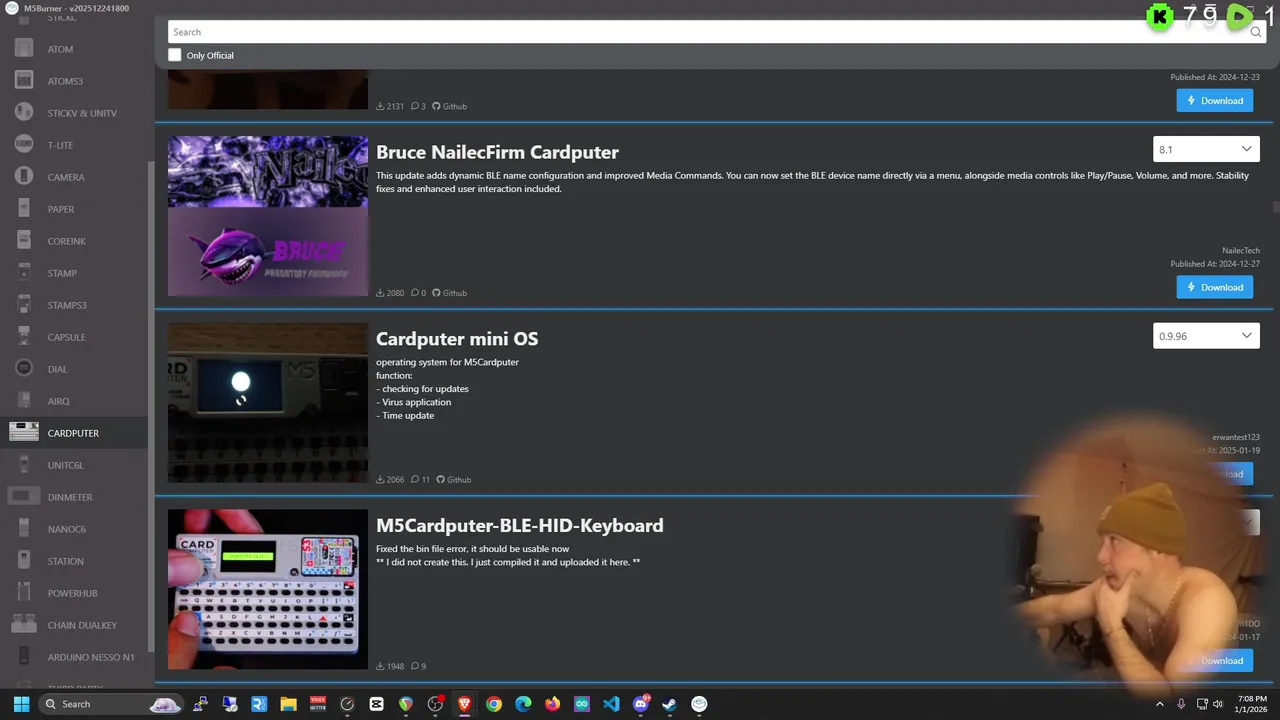Focus the firmware Search field
The image size is (1280, 720).
[705, 32]
